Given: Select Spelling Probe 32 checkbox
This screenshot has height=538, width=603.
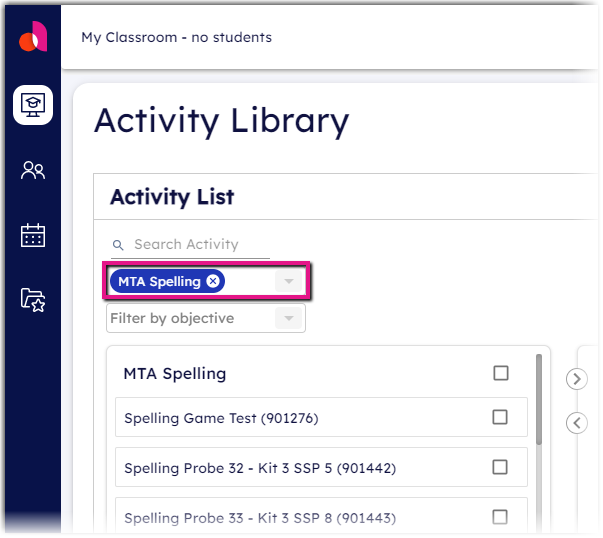Looking at the screenshot, I should (500, 467).
